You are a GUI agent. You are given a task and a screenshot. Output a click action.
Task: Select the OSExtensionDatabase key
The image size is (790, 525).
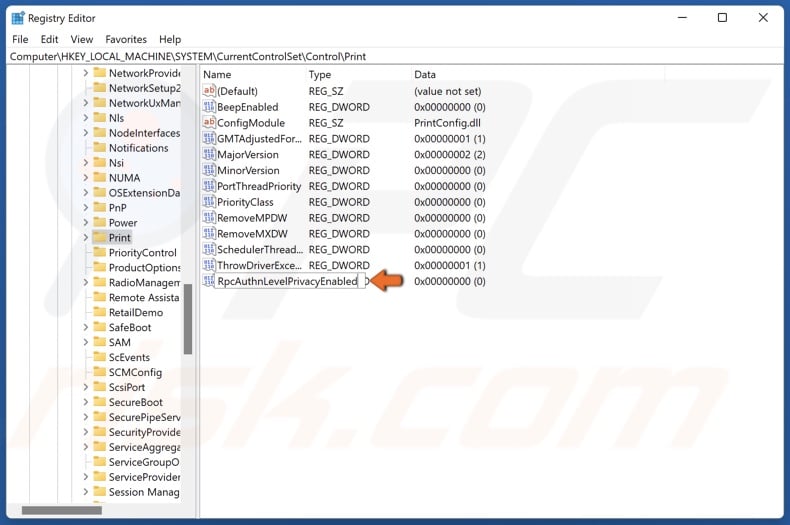pos(144,192)
